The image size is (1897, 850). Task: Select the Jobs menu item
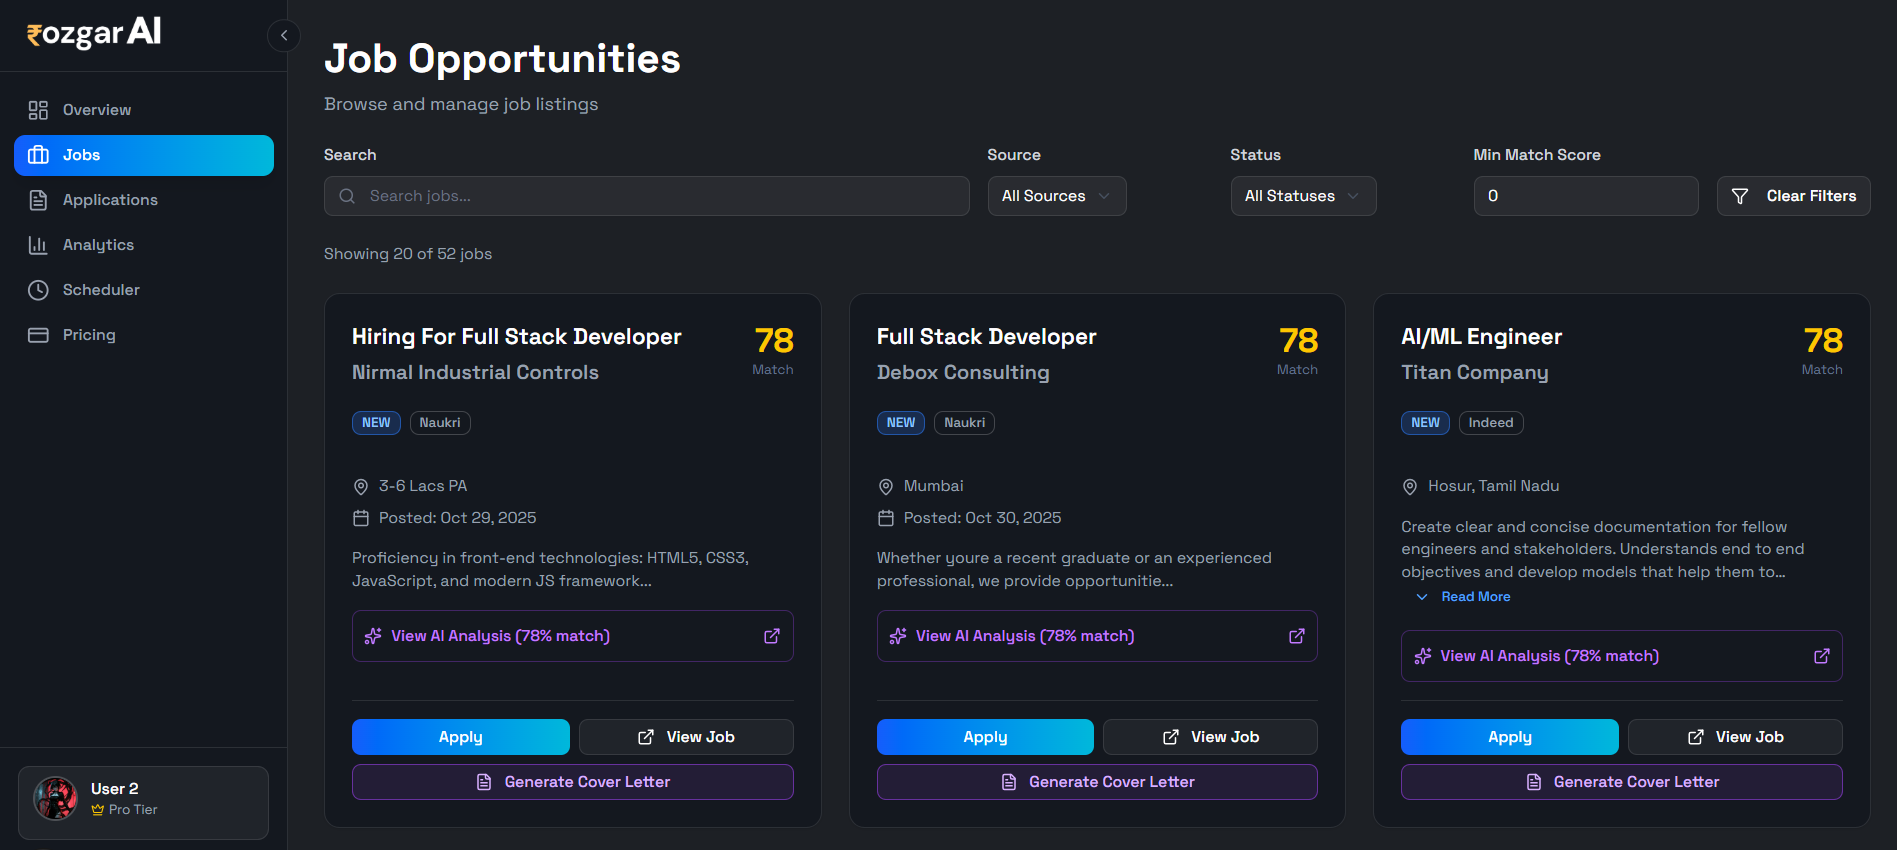point(144,155)
